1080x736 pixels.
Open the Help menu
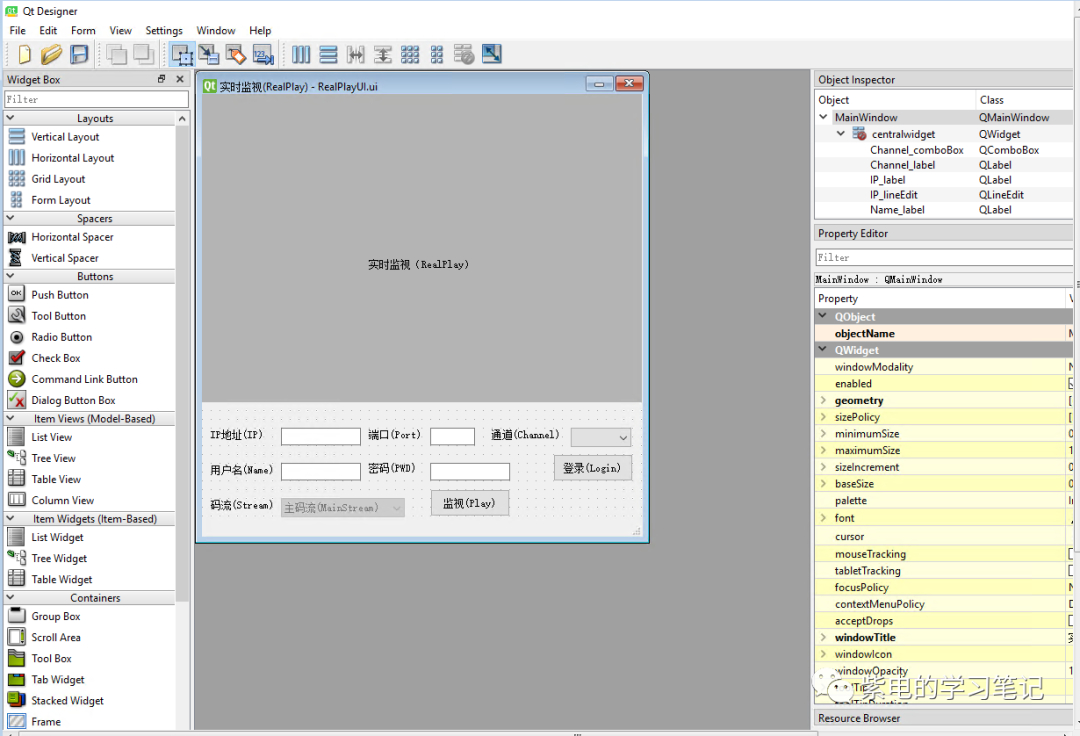(260, 30)
